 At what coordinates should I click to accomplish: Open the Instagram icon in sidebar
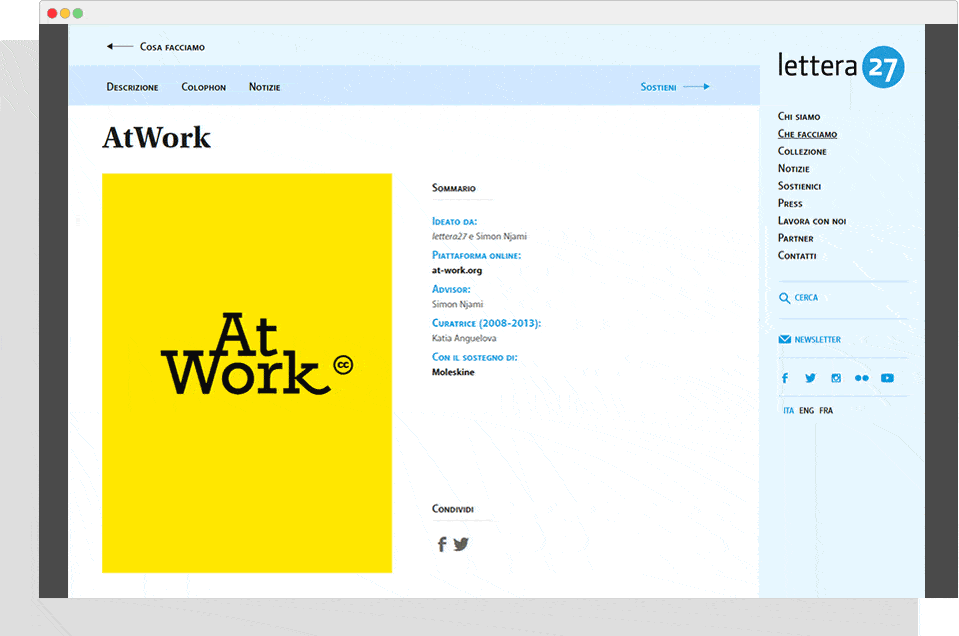836,378
